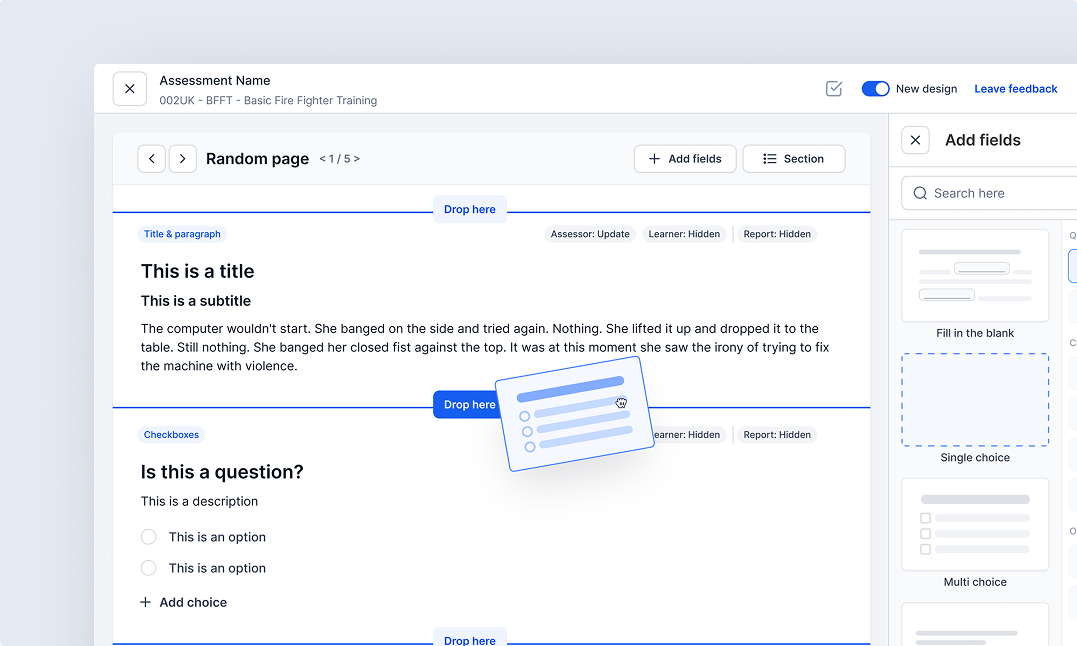
Task: Click the Random page title
Action: point(258,159)
